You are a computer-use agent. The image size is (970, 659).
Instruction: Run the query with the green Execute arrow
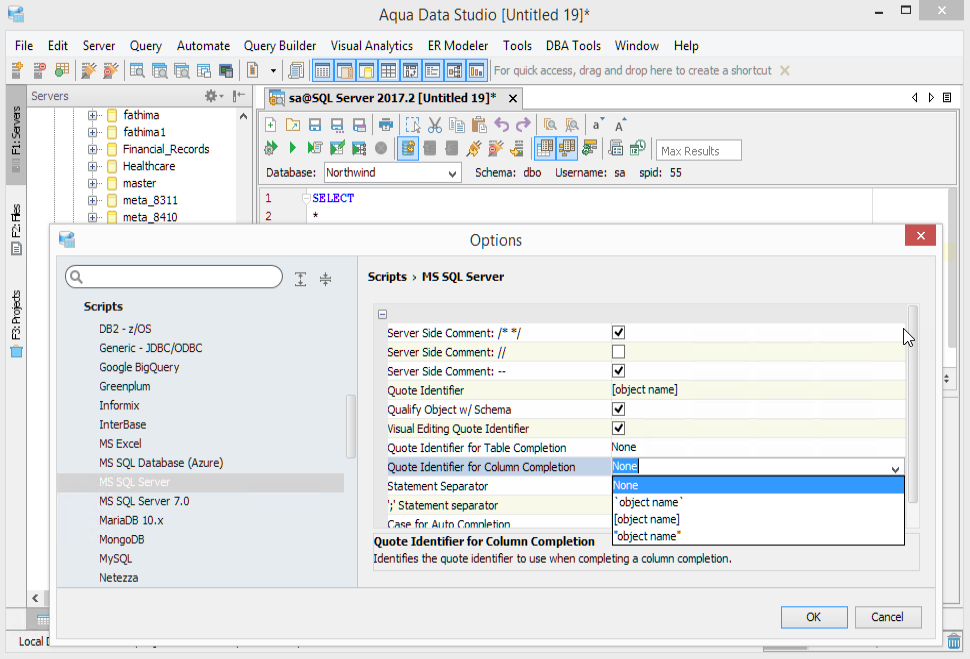pos(292,148)
